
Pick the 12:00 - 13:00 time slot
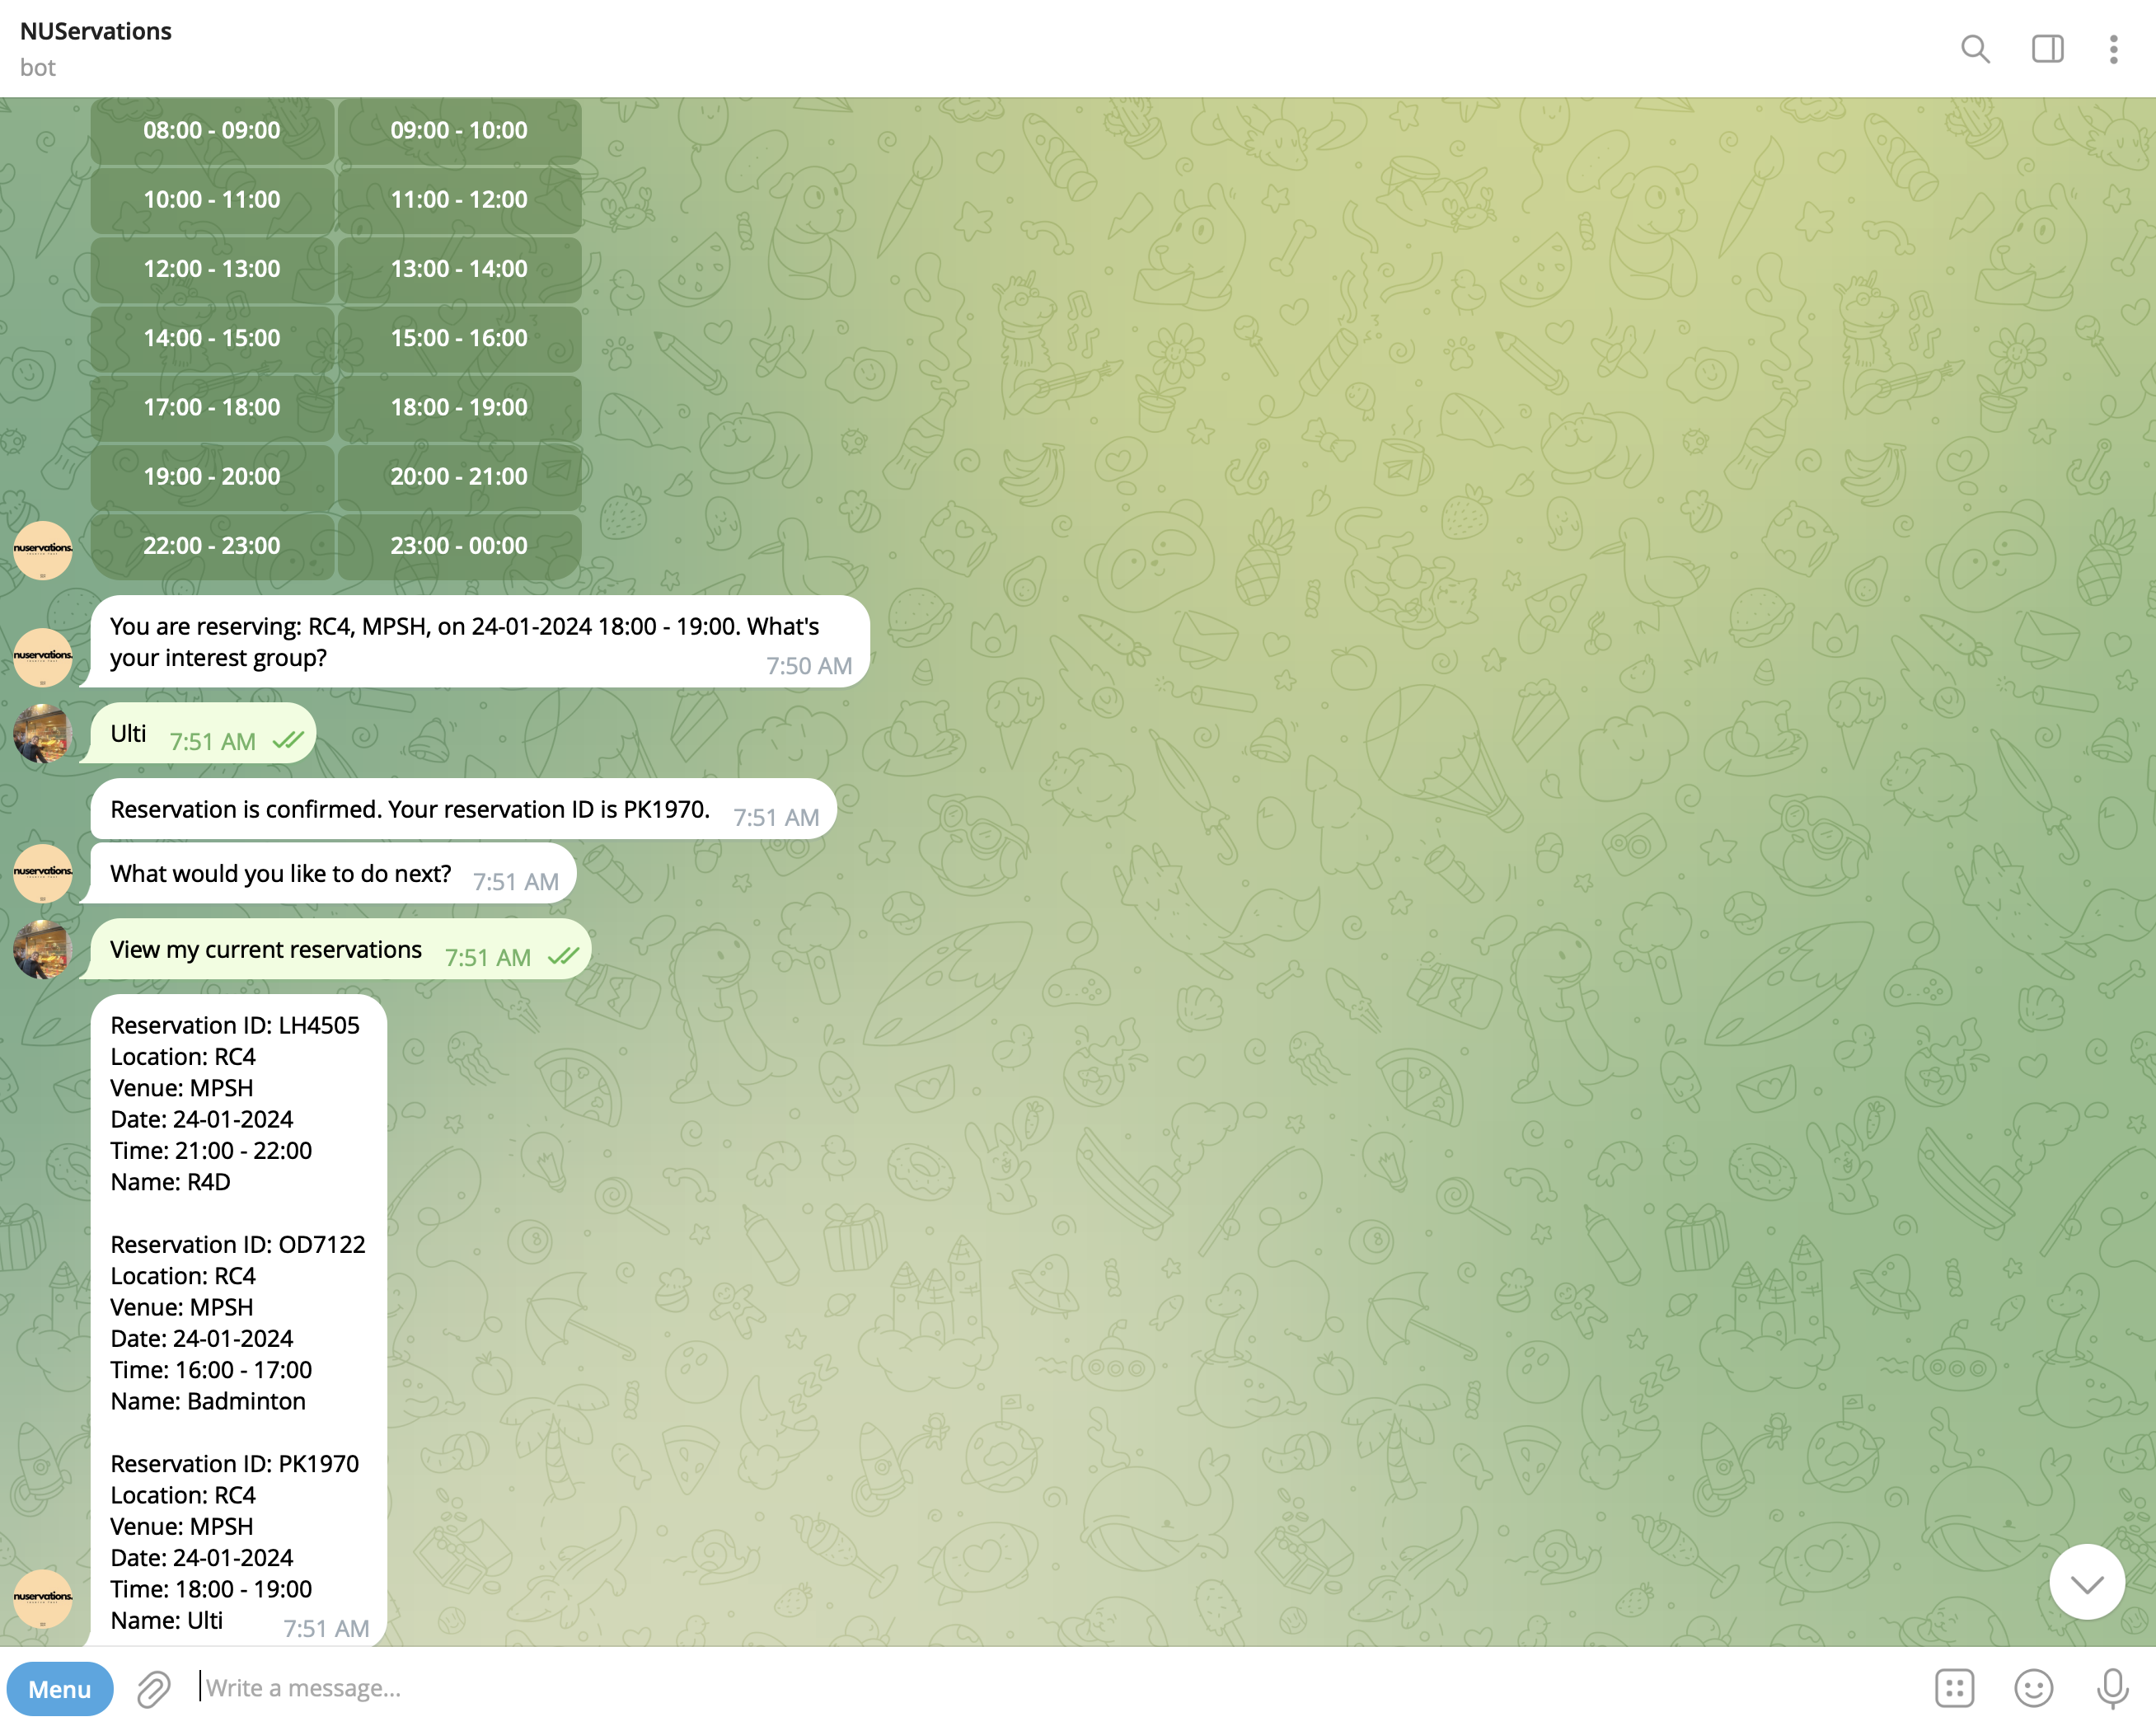click(212, 269)
